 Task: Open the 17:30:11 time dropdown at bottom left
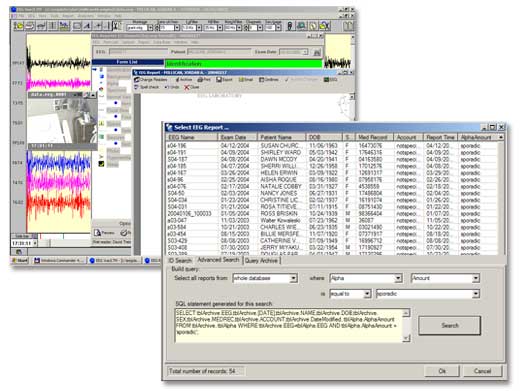(35, 243)
